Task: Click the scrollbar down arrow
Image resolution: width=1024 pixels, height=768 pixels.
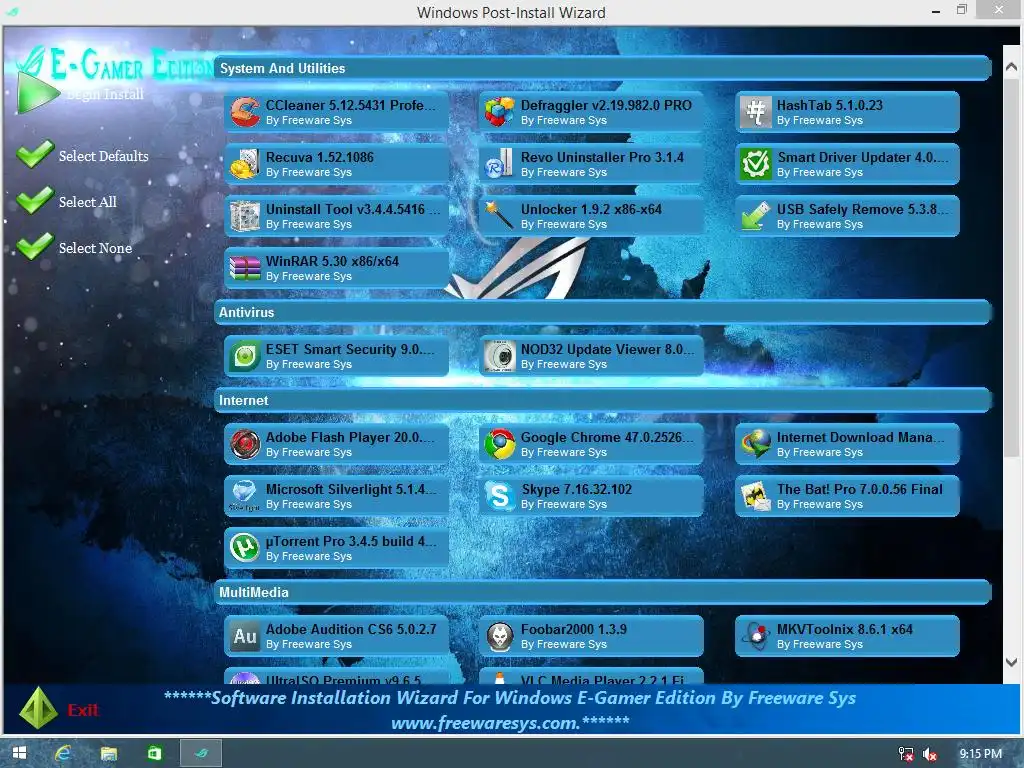Action: click(1011, 662)
